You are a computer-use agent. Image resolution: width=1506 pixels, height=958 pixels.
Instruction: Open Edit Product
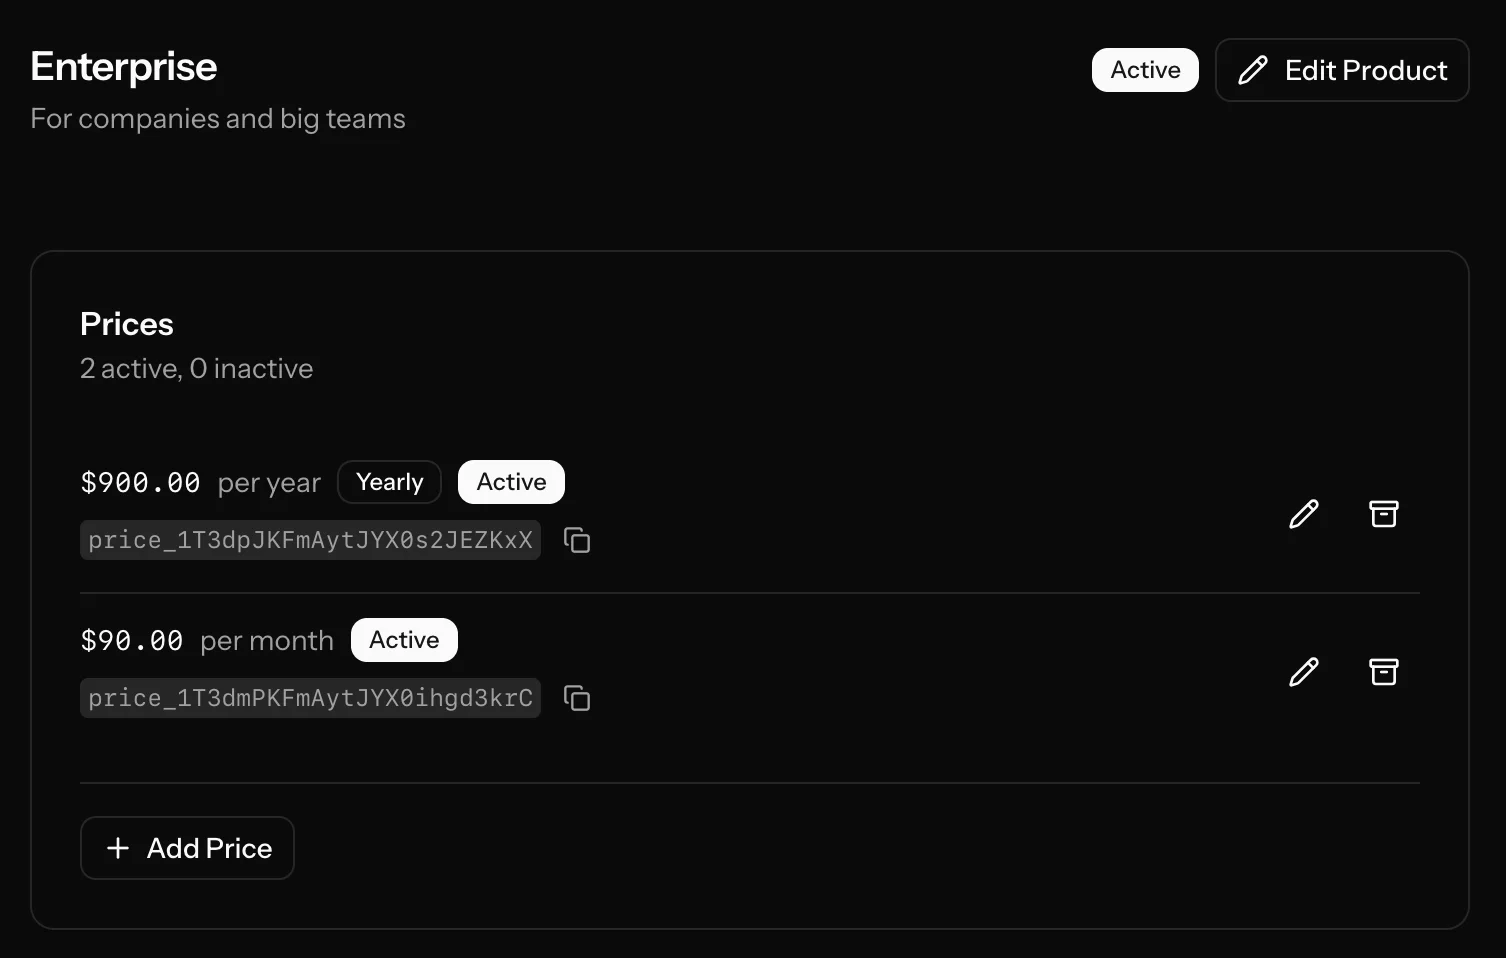pos(1342,70)
